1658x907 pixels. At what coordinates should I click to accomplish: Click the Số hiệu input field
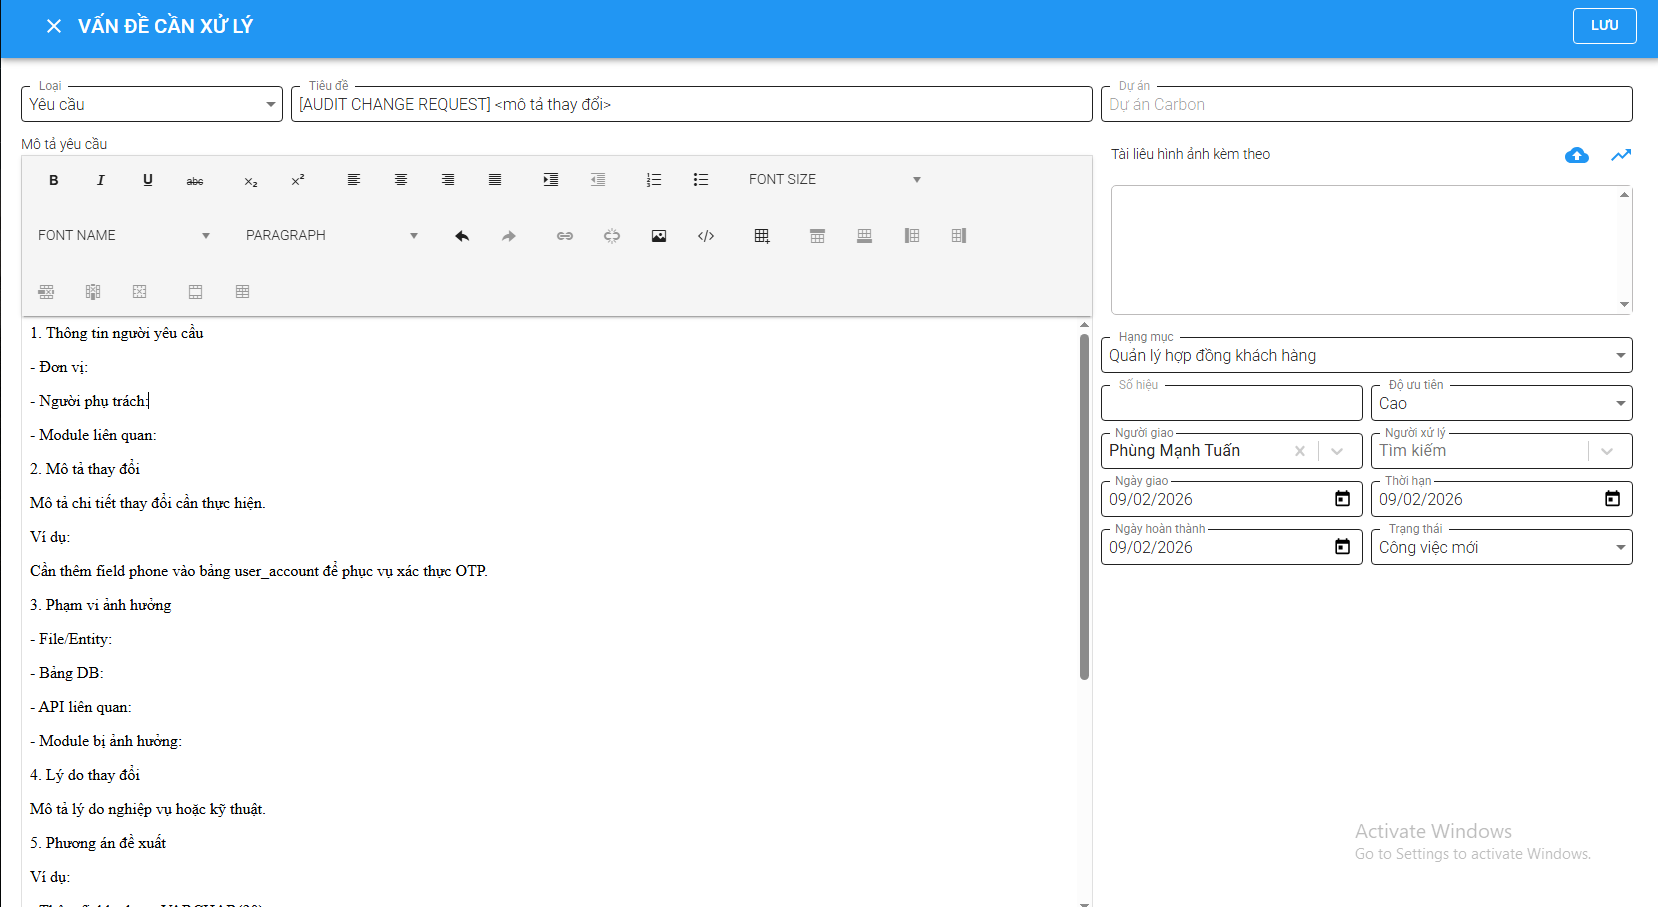[x=1231, y=404]
